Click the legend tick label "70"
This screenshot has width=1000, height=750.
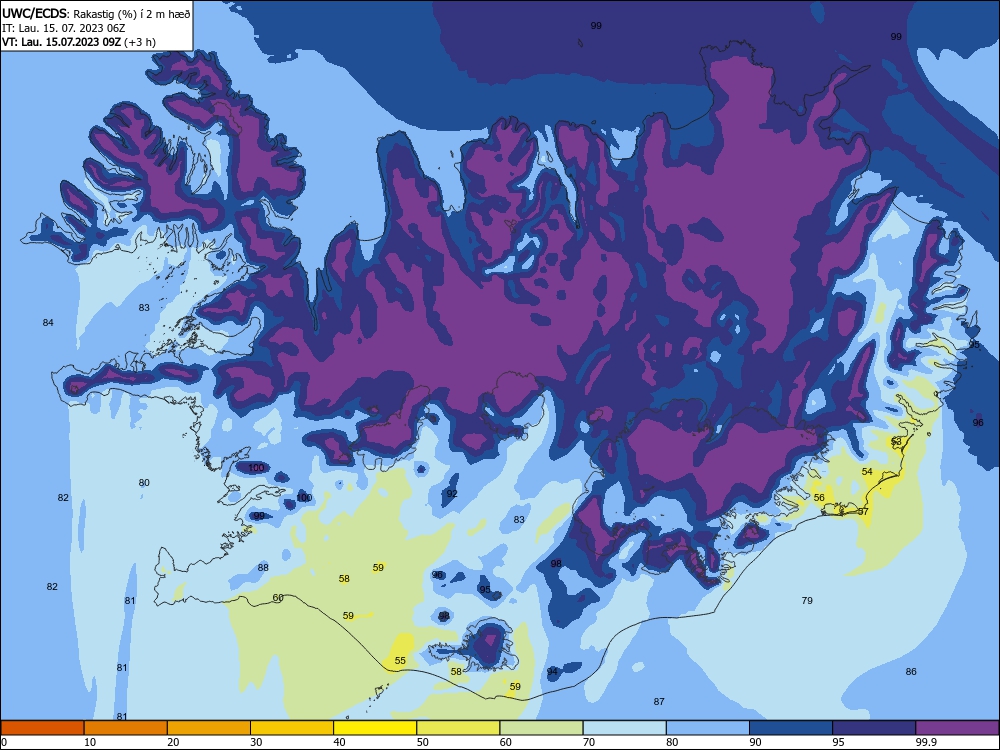point(589,742)
